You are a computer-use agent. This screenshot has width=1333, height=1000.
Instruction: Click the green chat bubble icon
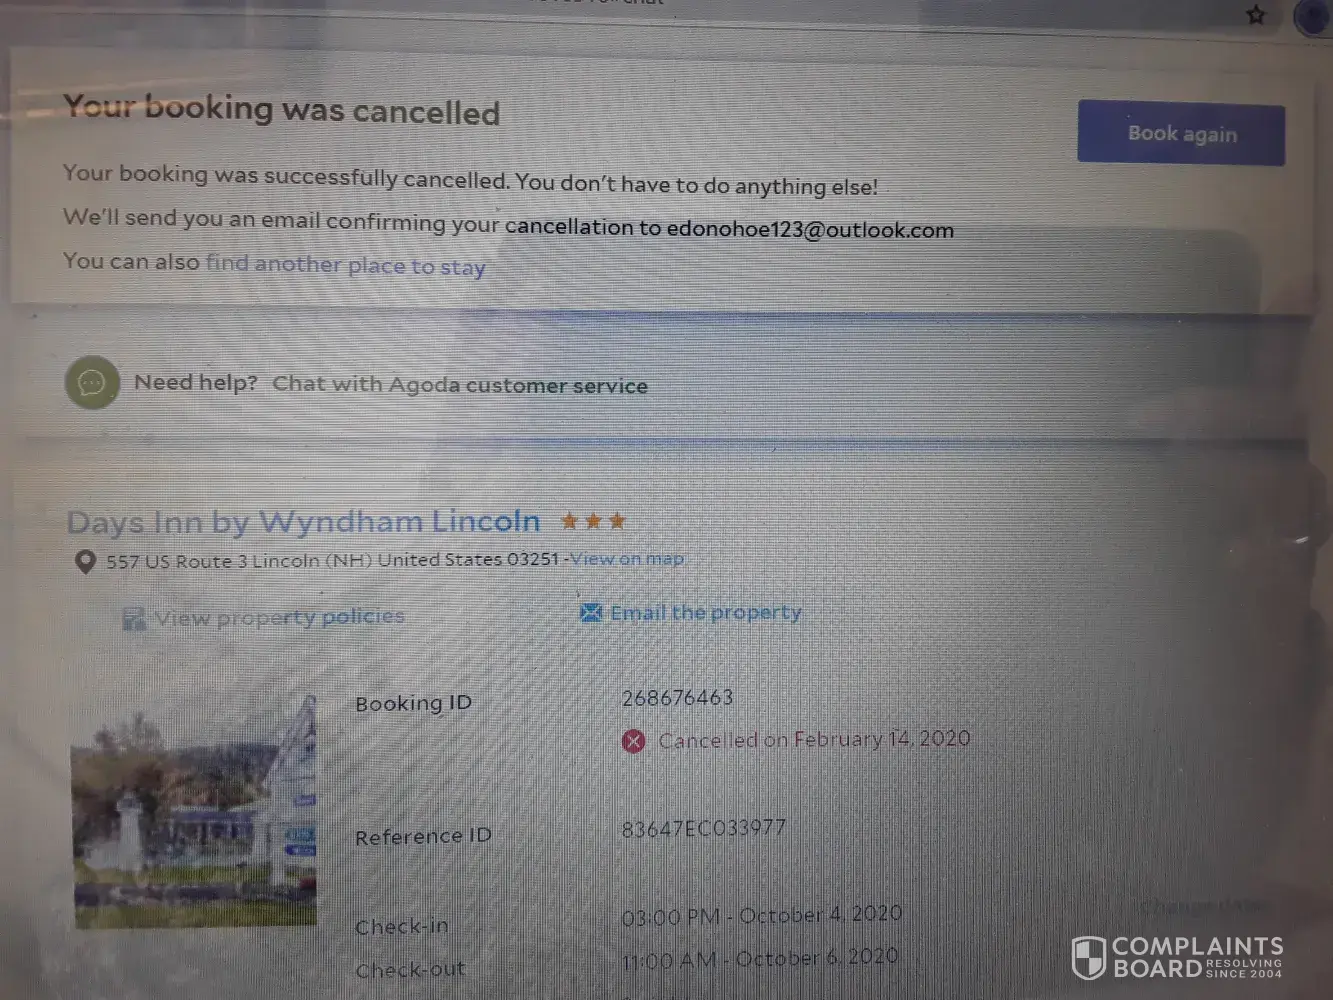(92, 382)
